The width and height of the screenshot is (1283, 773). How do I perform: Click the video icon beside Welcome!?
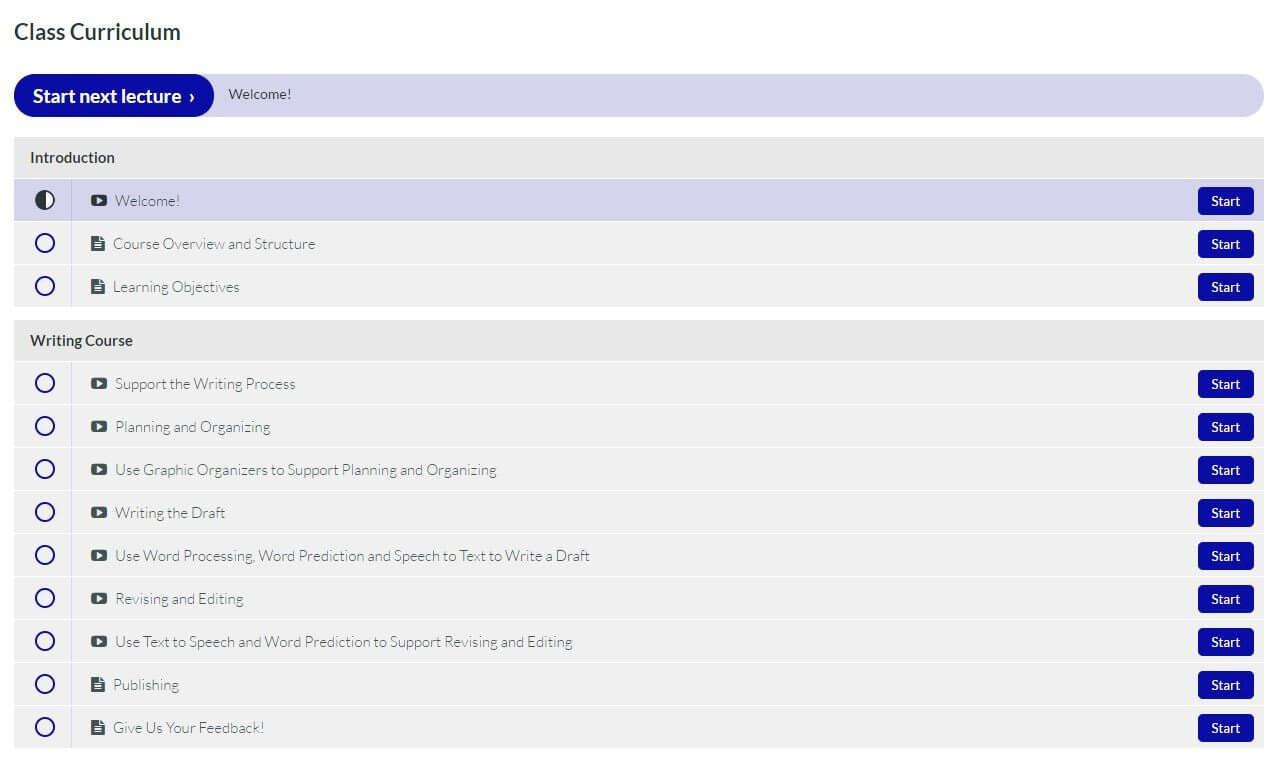point(98,200)
